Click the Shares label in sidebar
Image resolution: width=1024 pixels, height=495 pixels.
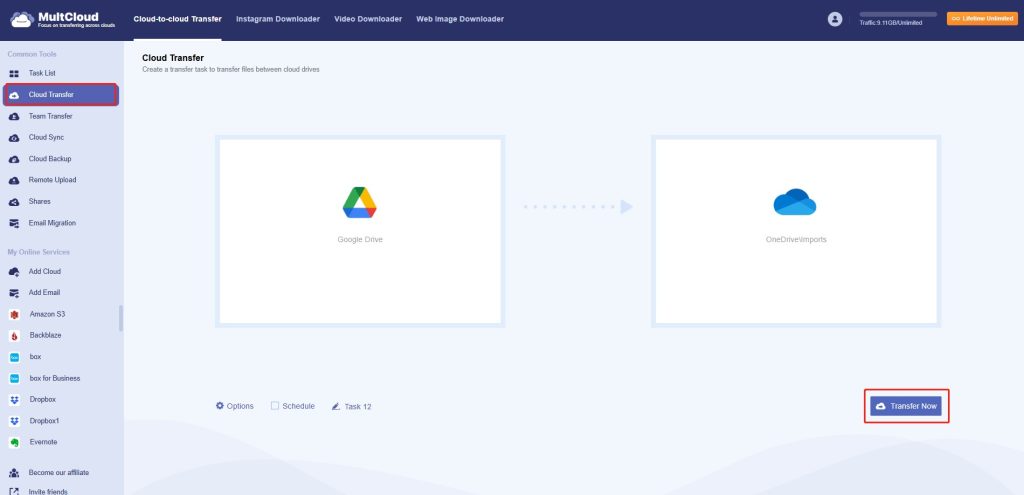pyautogui.click(x=39, y=202)
